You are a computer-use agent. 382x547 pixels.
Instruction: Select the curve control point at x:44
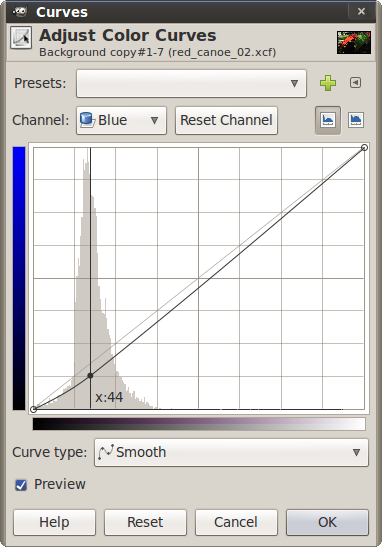point(90,376)
